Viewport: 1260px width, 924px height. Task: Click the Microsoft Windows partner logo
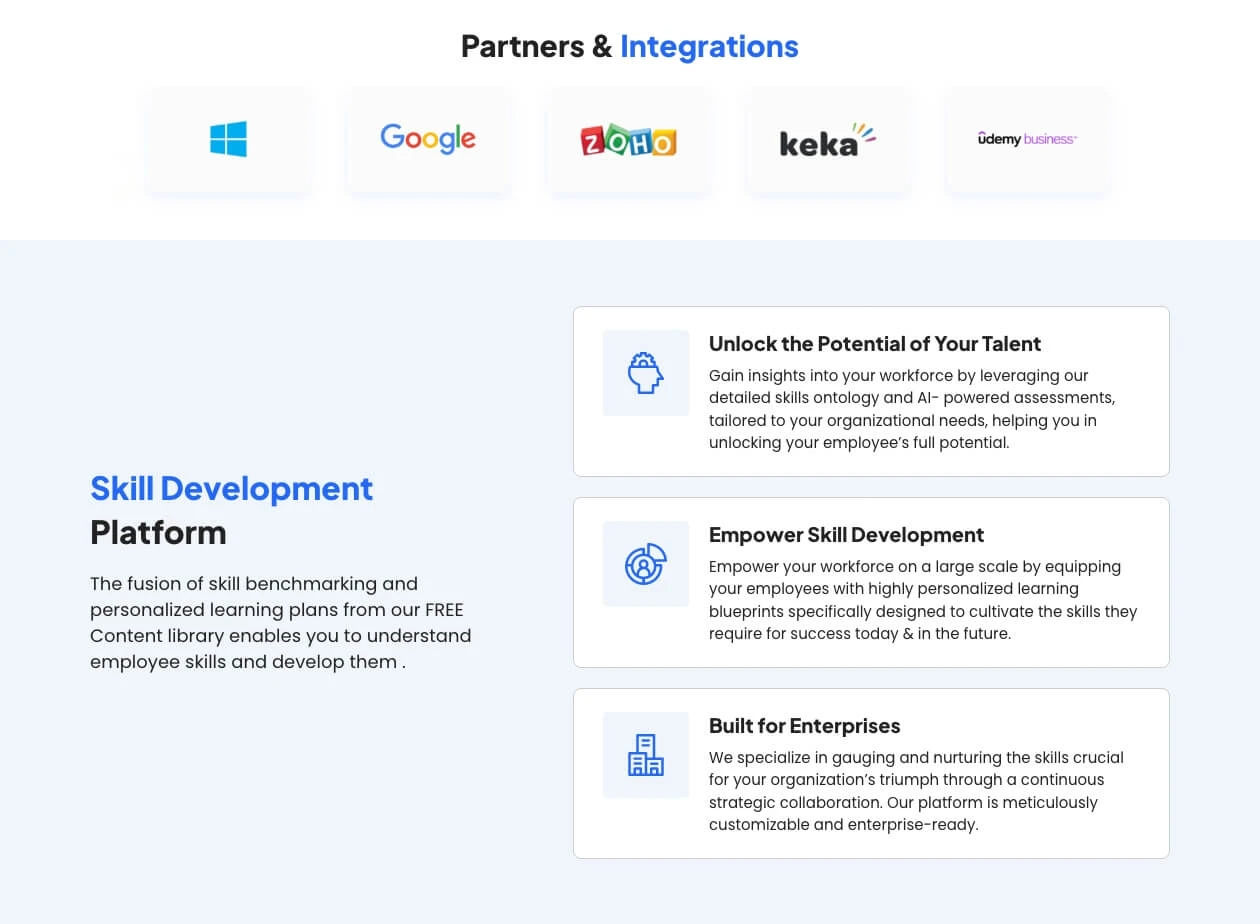(x=229, y=139)
